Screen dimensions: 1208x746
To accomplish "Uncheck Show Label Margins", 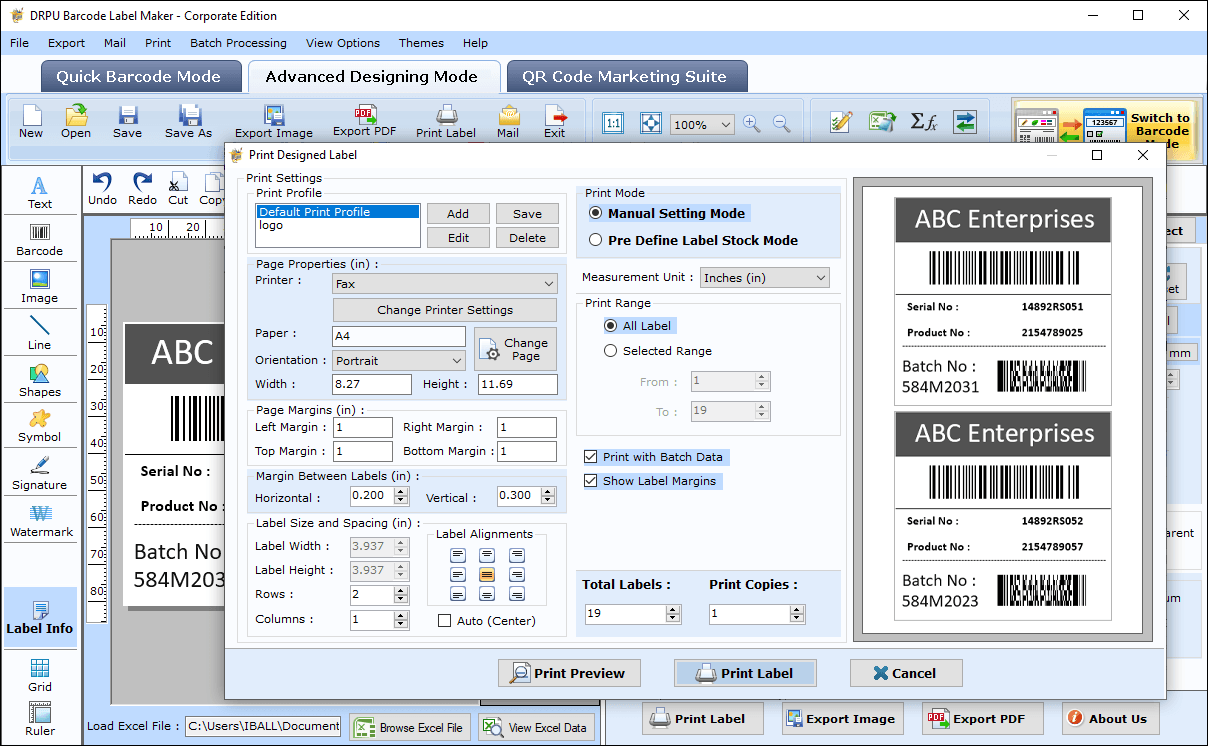I will click(x=591, y=481).
